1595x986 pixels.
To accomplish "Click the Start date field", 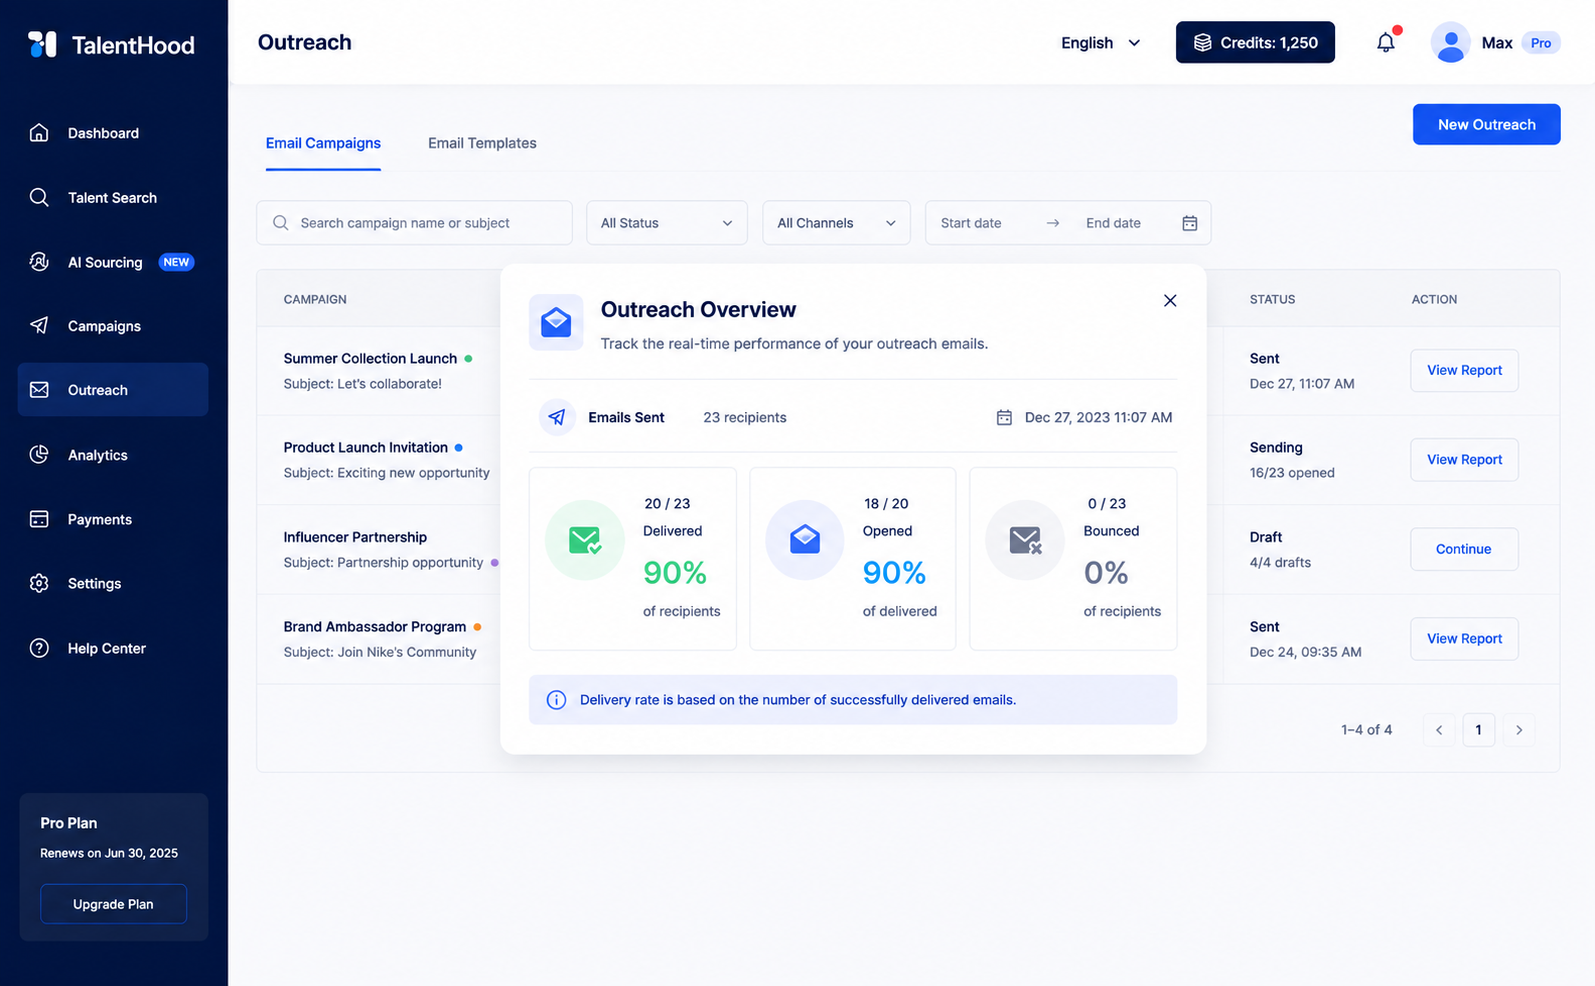I will pos(971,223).
